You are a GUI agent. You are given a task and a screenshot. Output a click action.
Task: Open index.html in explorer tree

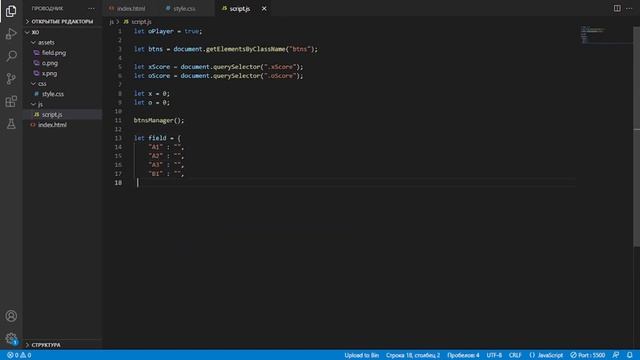pos(52,125)
